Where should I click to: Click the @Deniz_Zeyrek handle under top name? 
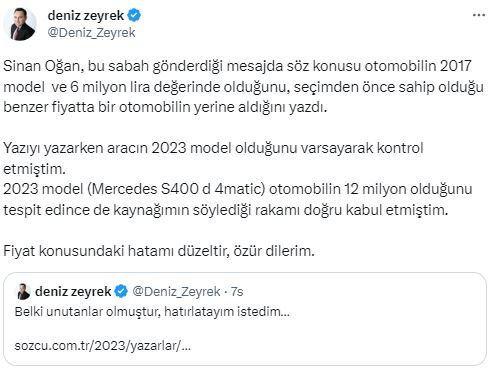(x=91, y=33)
